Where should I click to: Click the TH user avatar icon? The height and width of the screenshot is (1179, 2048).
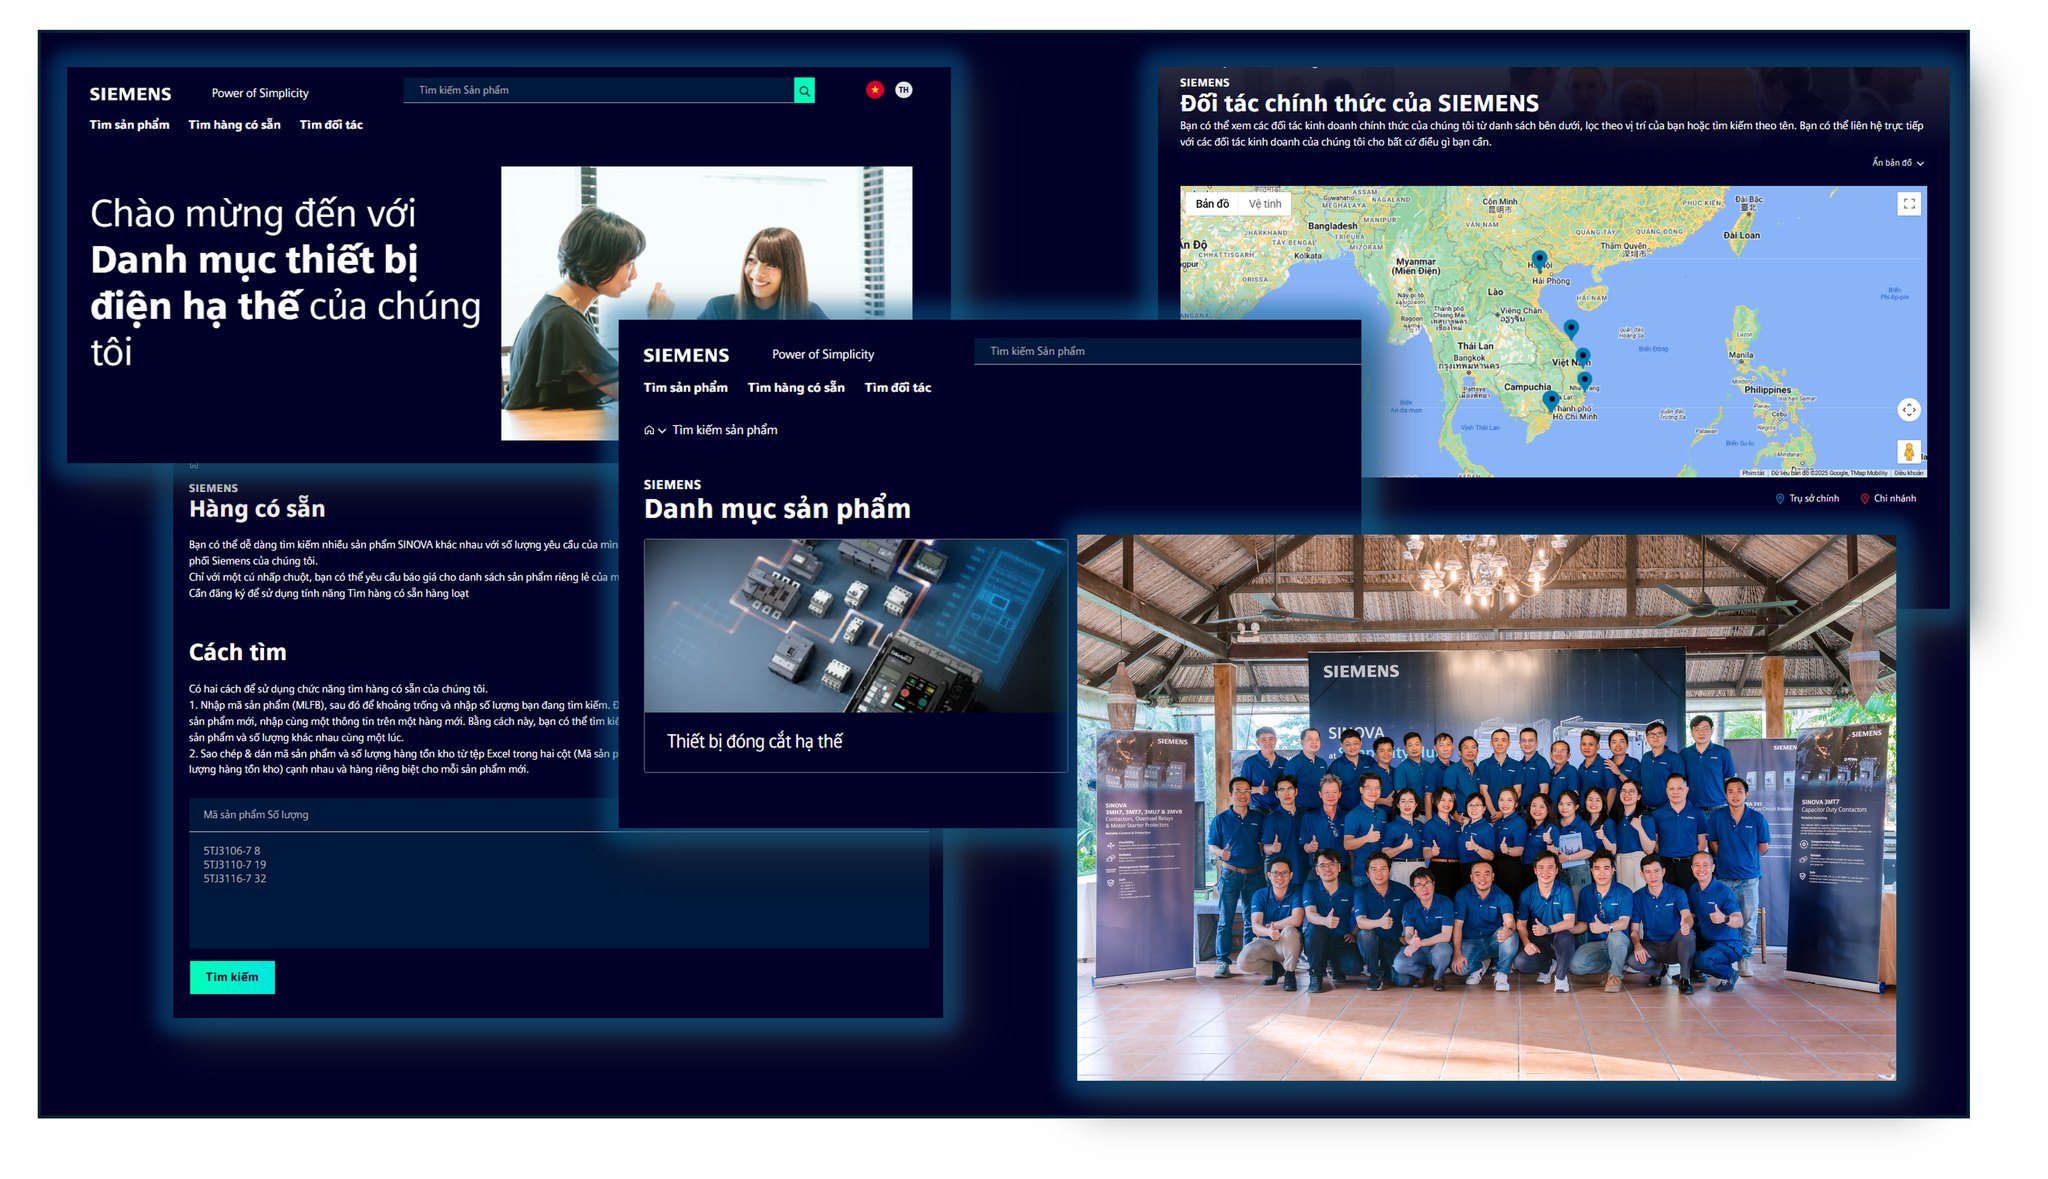(x=903, y=89)
